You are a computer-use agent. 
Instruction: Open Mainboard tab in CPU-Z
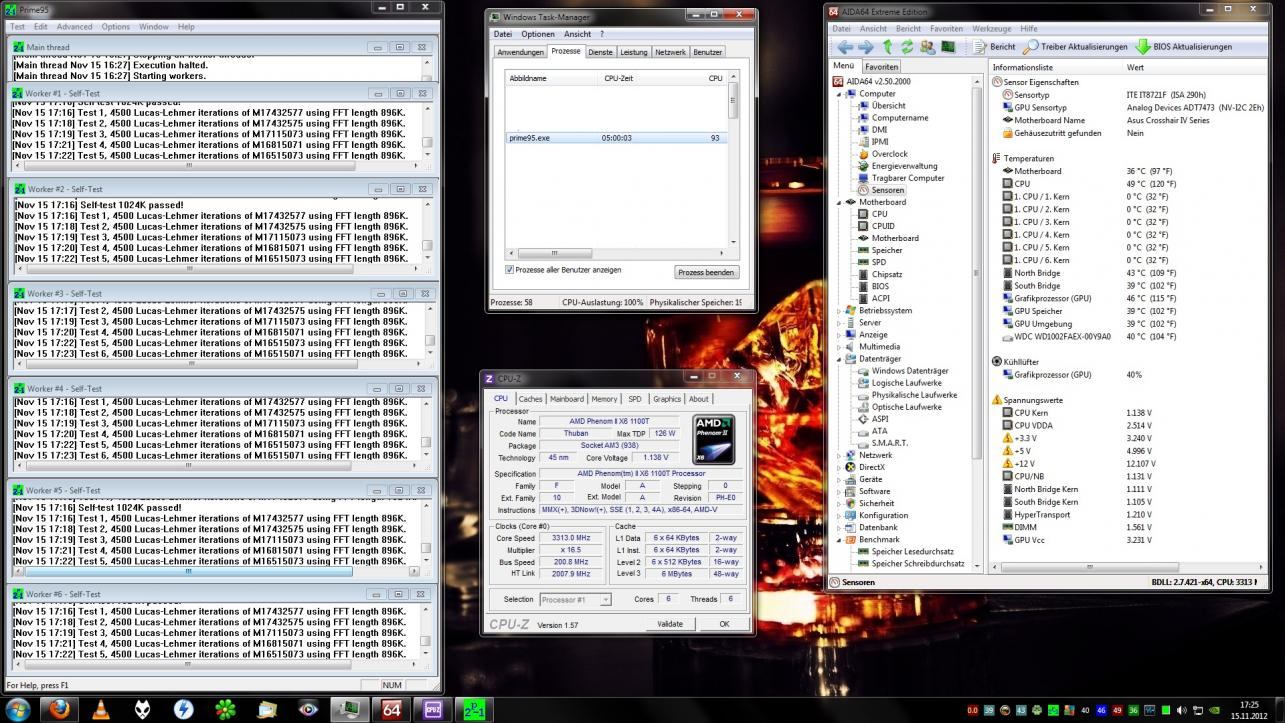click(567, 399)
